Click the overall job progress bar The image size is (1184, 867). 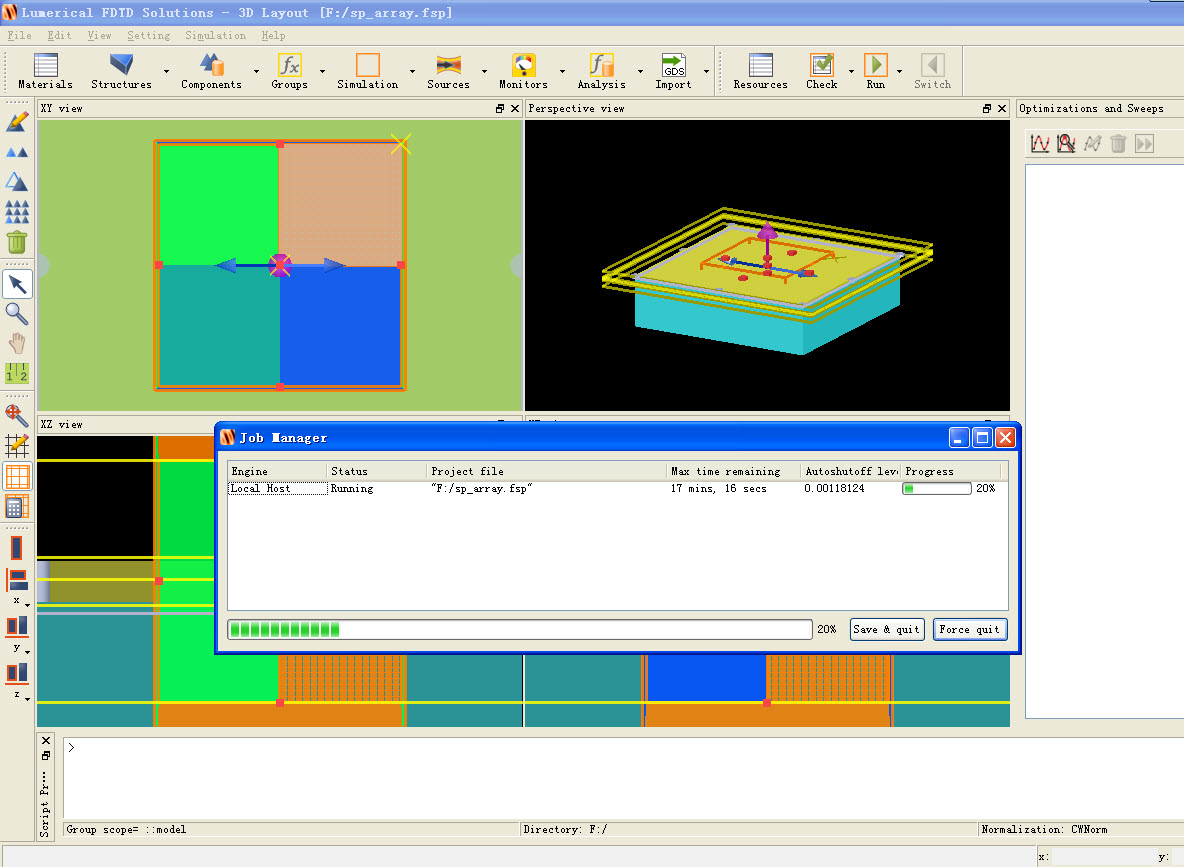click(520, 629)
